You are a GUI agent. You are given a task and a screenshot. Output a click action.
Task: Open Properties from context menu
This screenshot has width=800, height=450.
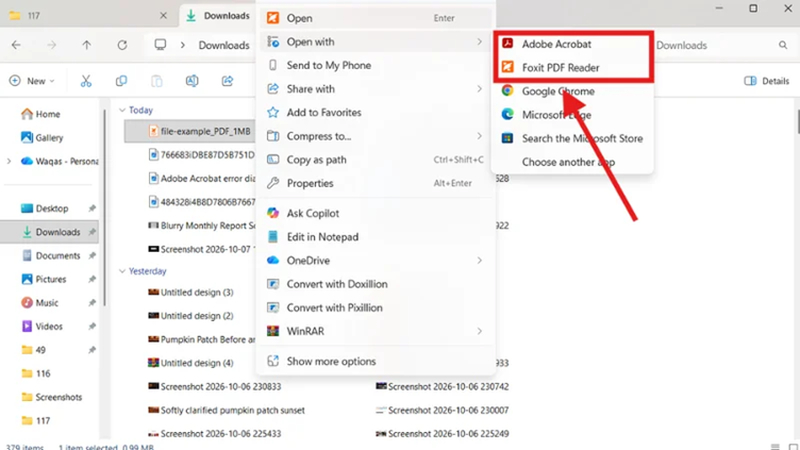[x=376, y=183]
